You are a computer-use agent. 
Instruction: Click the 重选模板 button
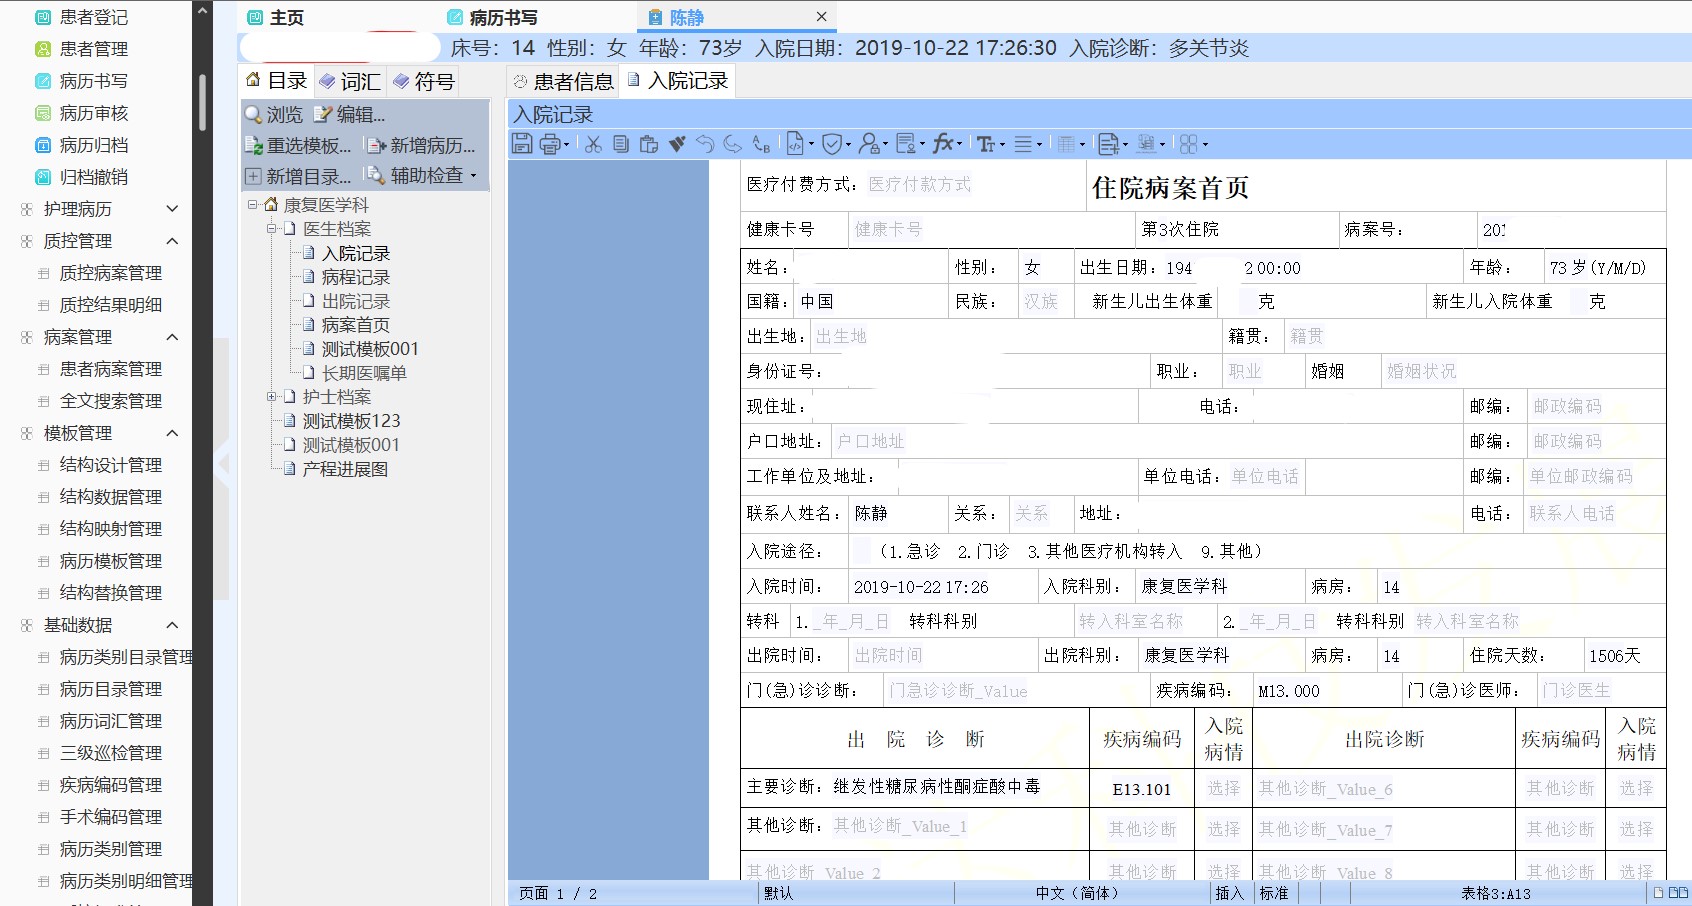298,146
